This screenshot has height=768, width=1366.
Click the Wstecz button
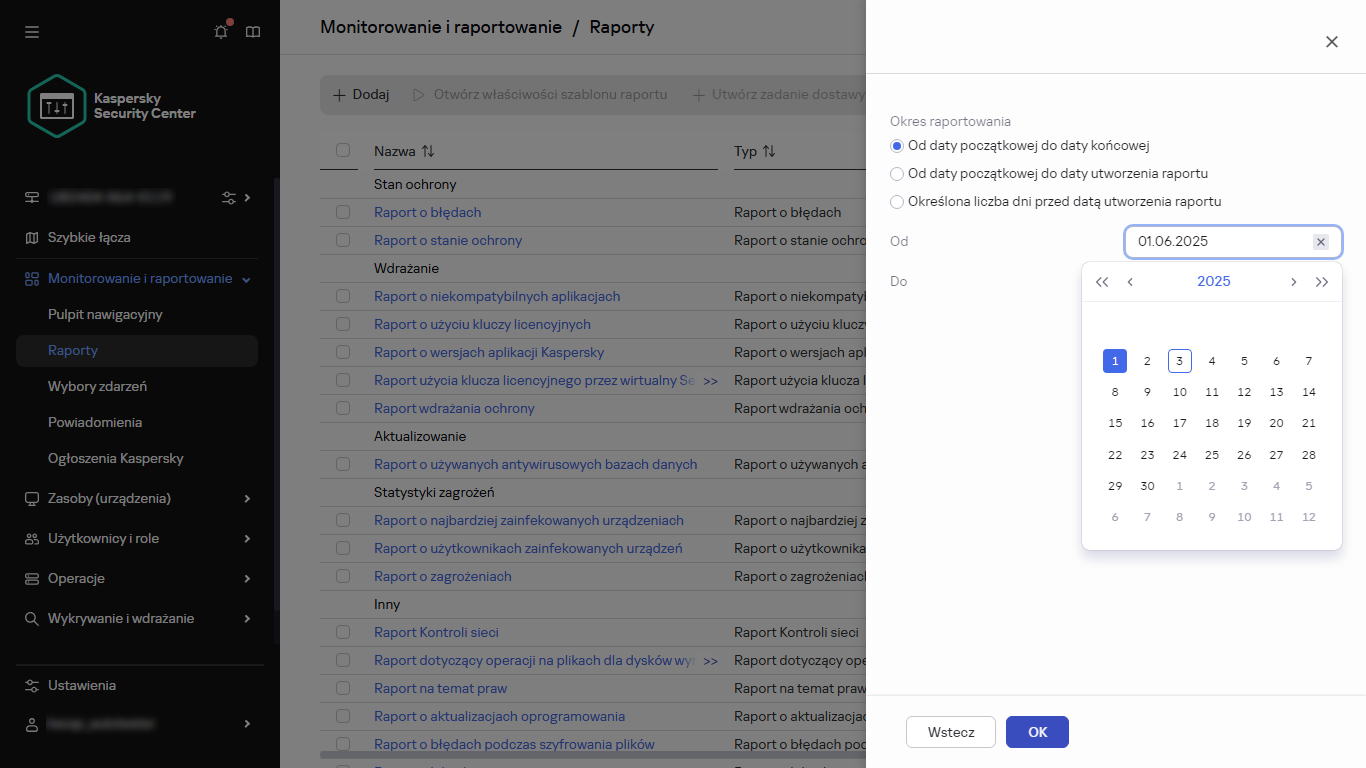[x=950, y=732]
